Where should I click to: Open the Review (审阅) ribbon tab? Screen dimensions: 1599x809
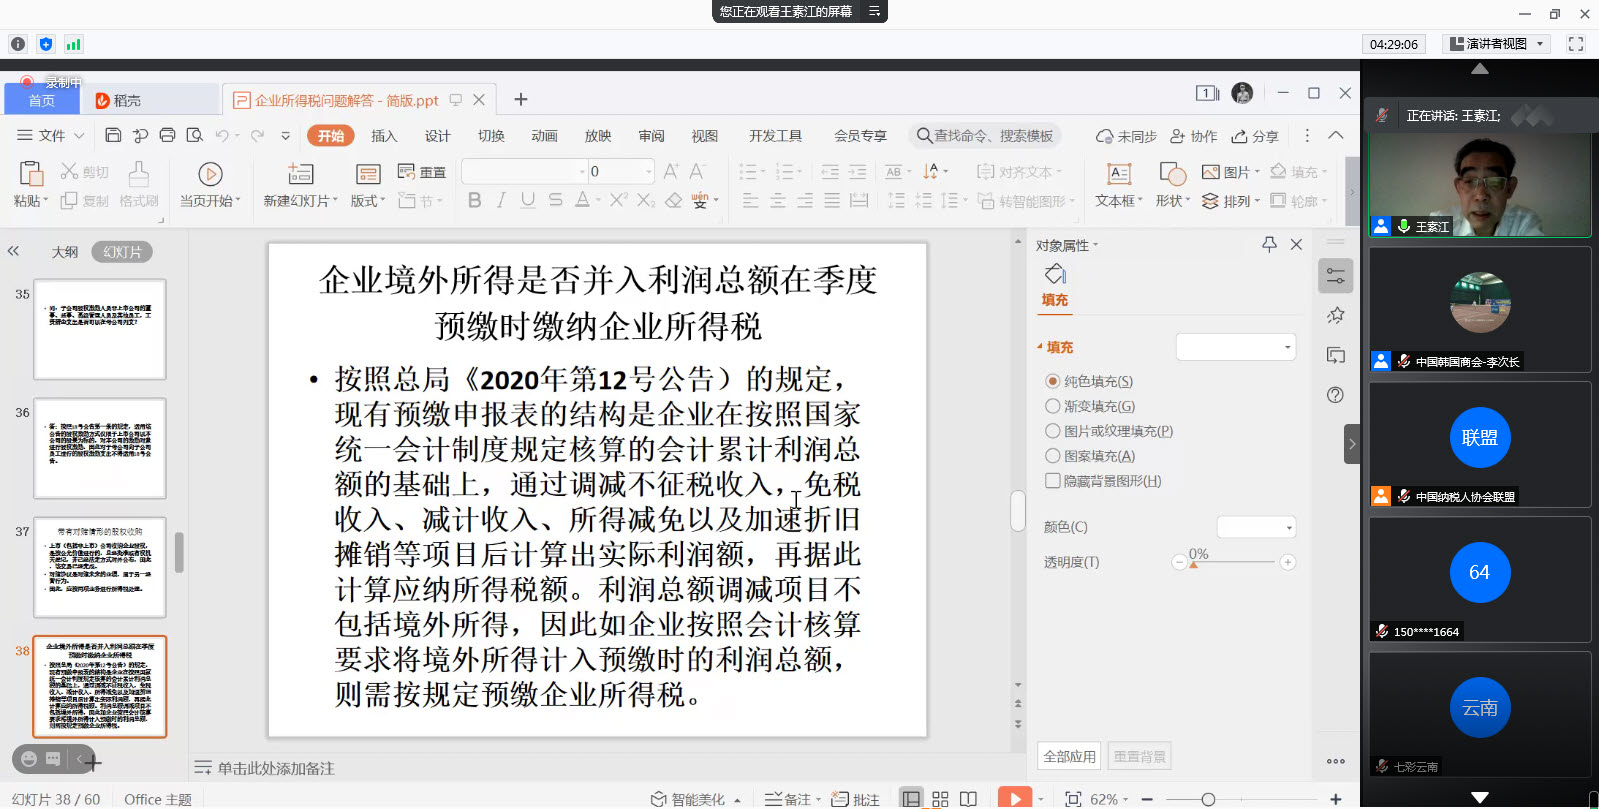(x=651, y=136)
